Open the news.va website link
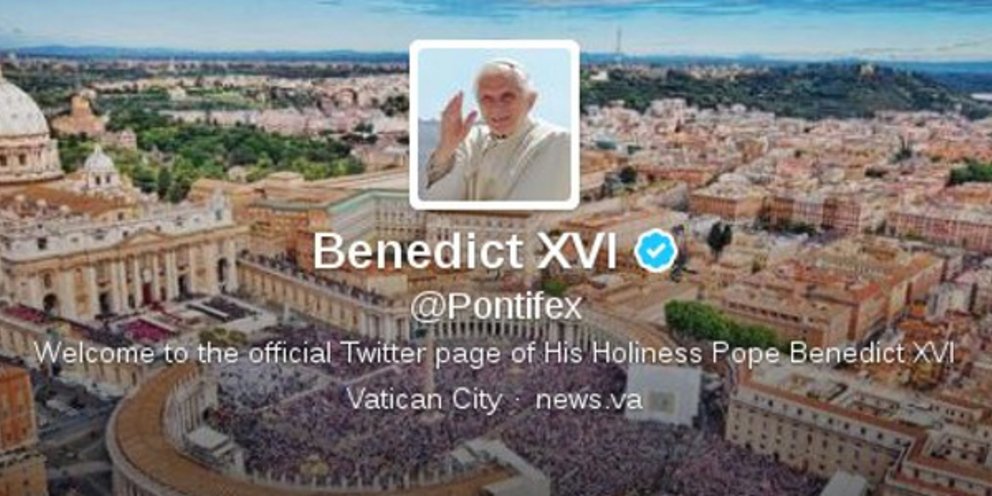 tap(589, 399)
